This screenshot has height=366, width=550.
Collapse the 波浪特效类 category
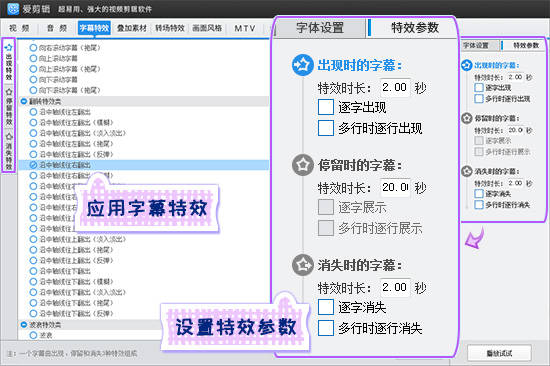[x=24, y=325]
